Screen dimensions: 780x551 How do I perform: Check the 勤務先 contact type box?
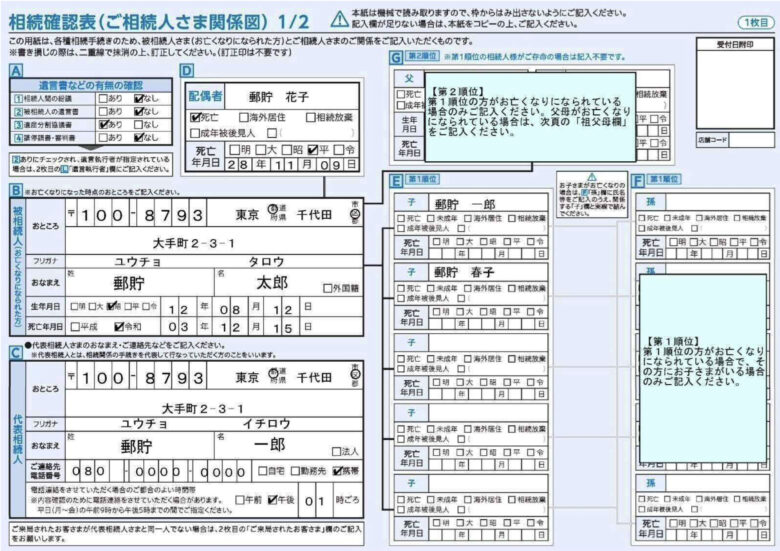295,470
